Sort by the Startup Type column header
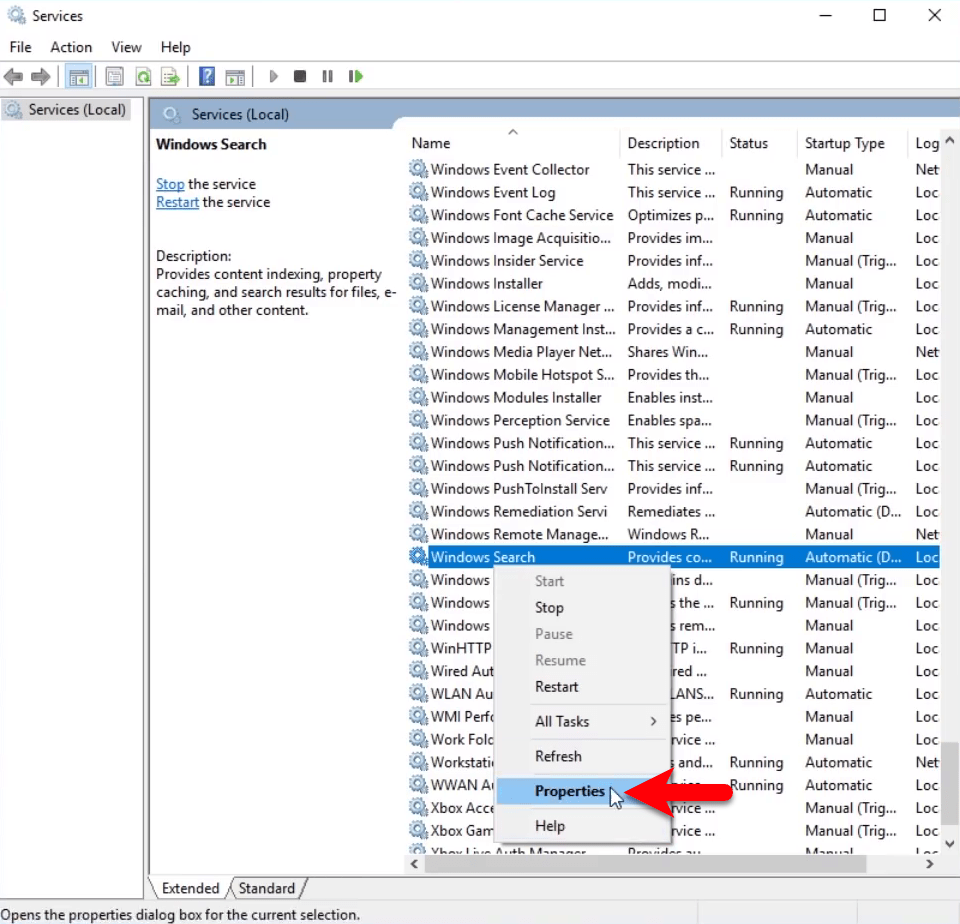Viewport: 960px width, 924px height. [852, 143]
